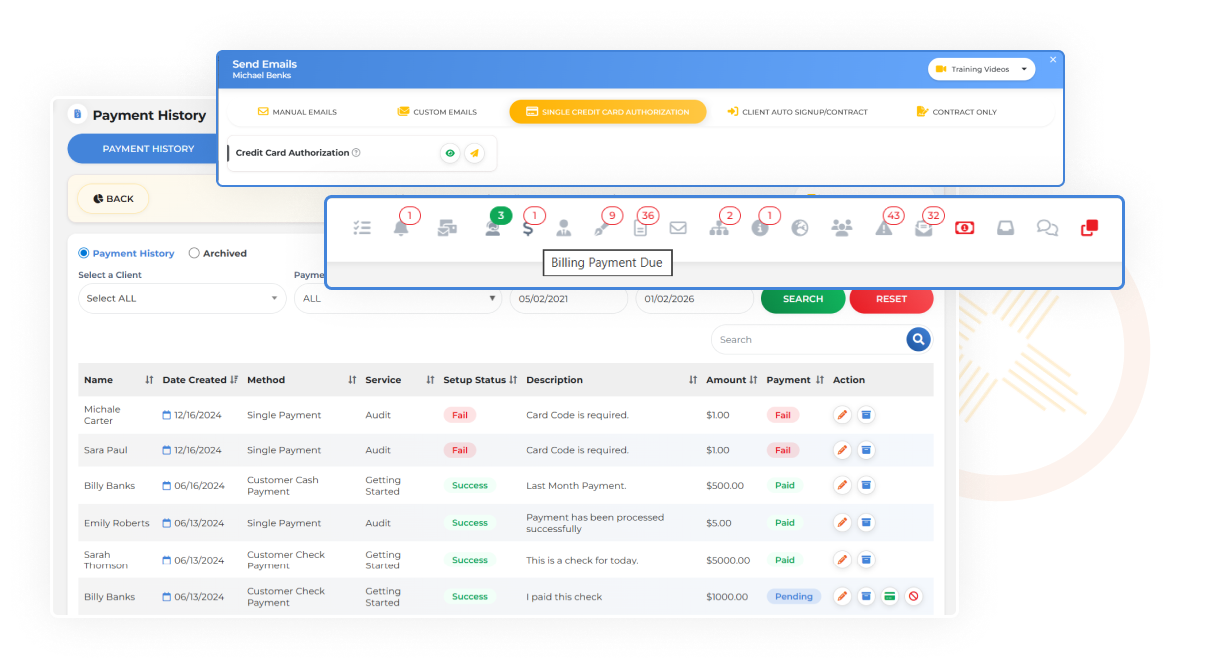Send the Credit Card Authorization email

click(x=475, y=153)
